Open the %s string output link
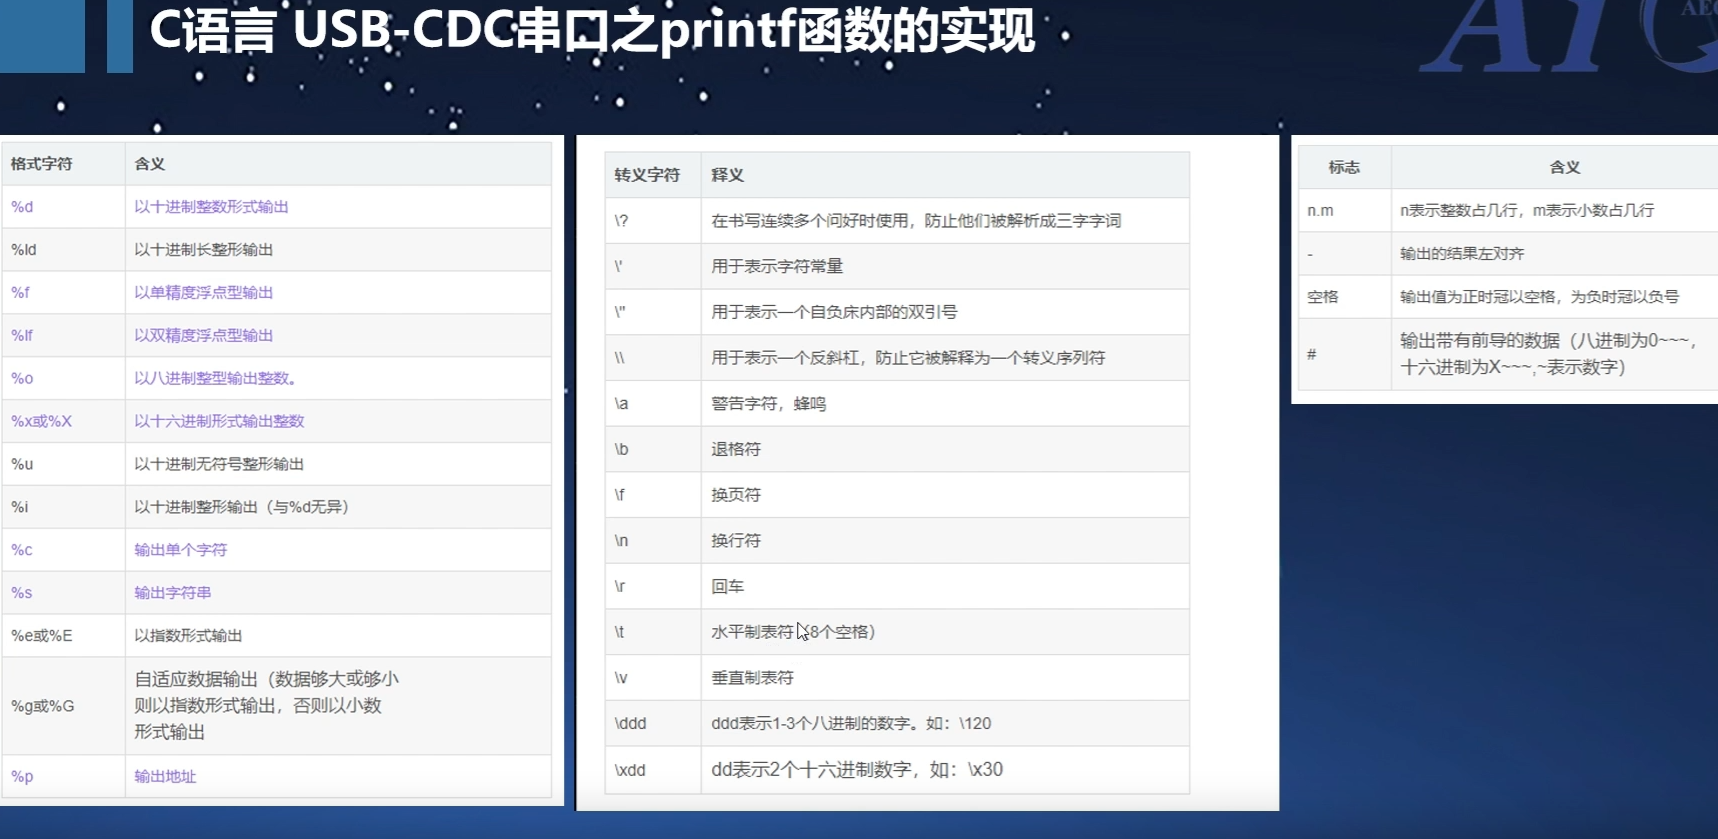1718x839 pixels. 22,593
